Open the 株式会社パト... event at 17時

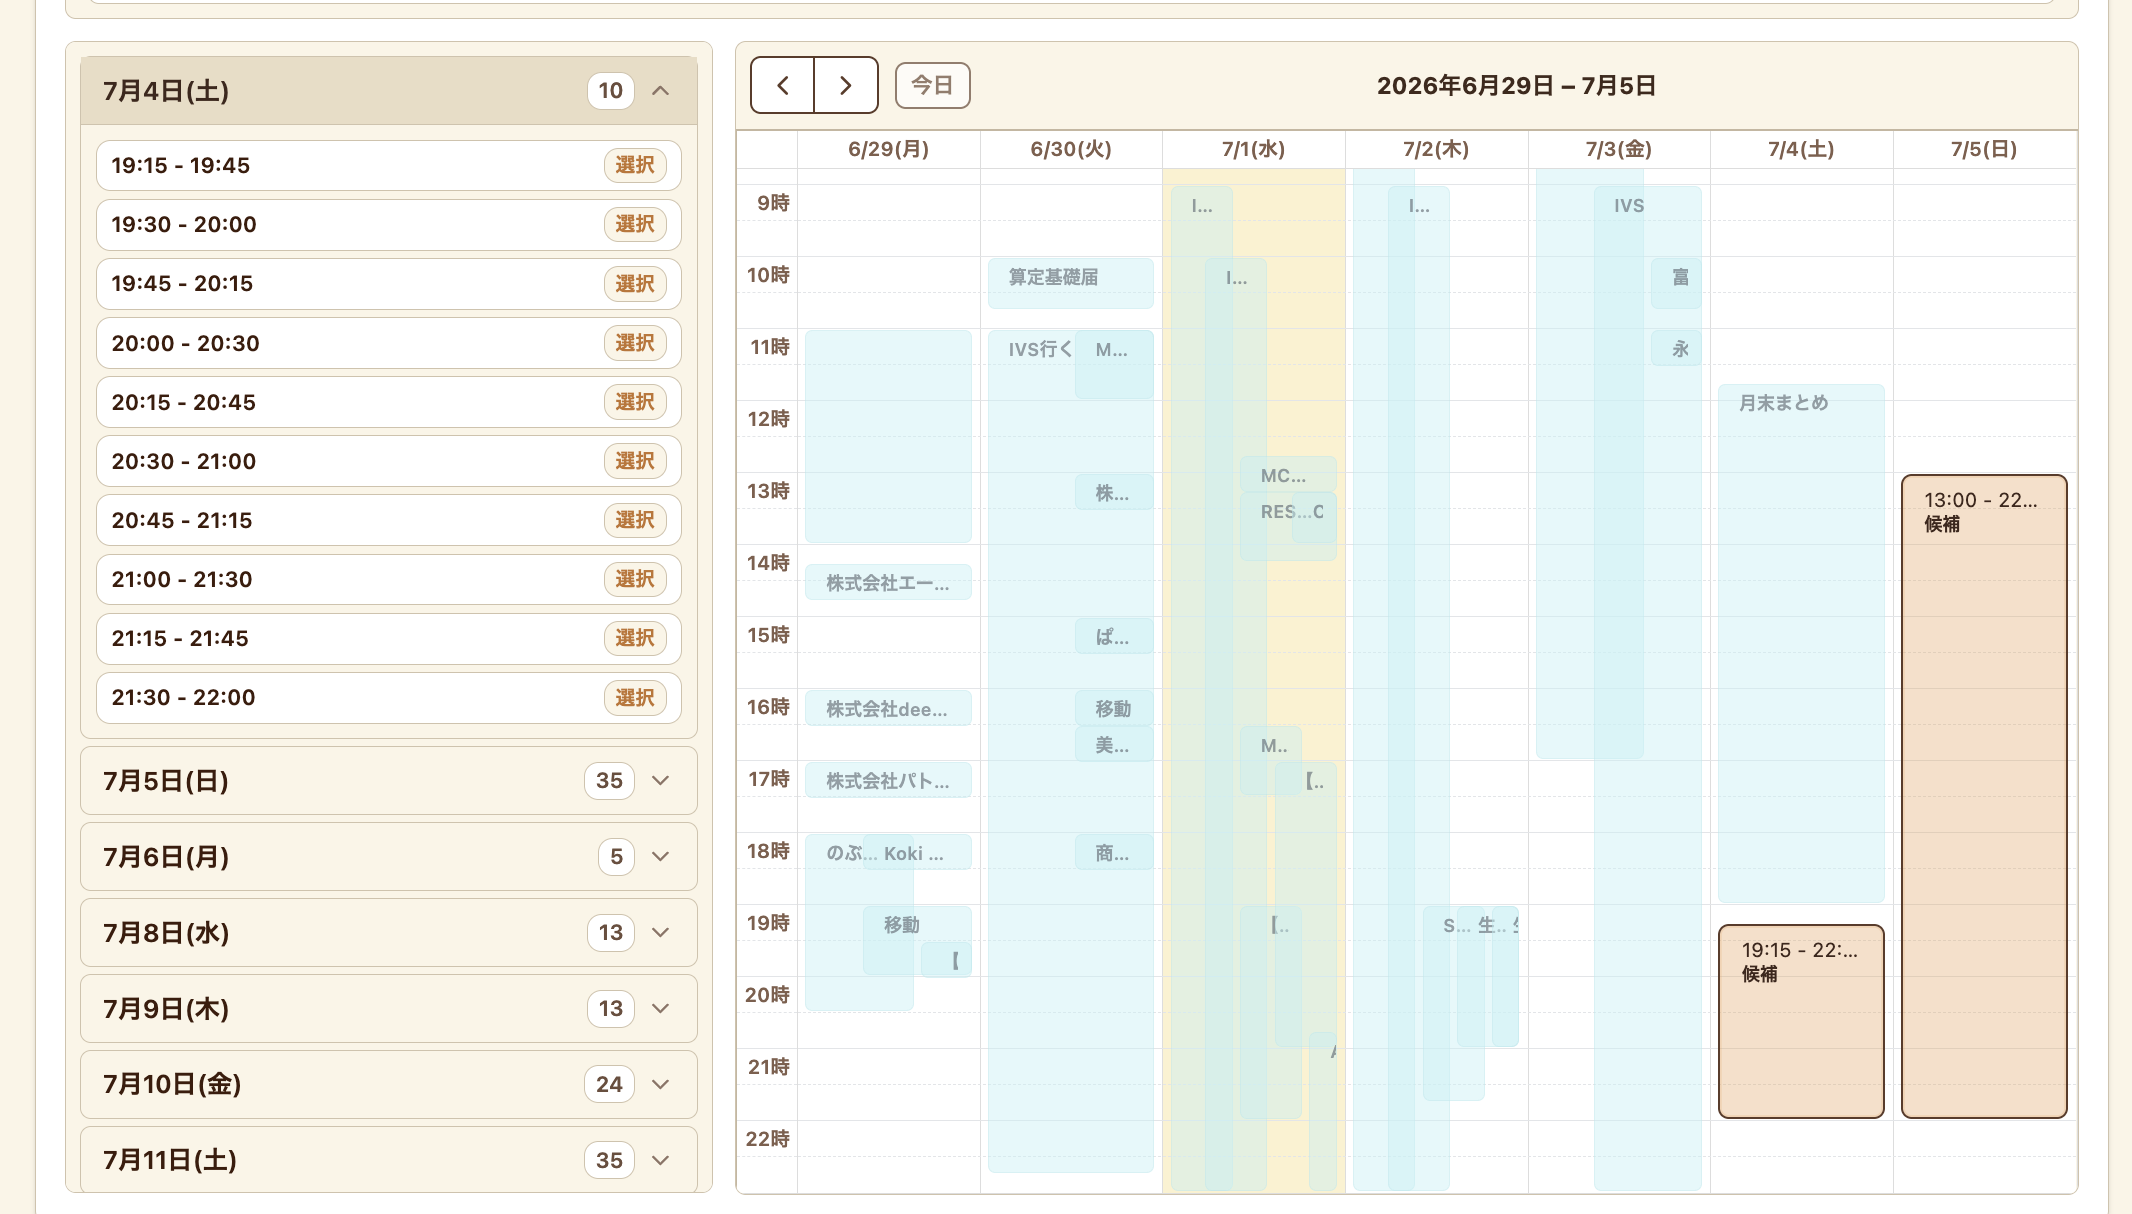(888, 780)
